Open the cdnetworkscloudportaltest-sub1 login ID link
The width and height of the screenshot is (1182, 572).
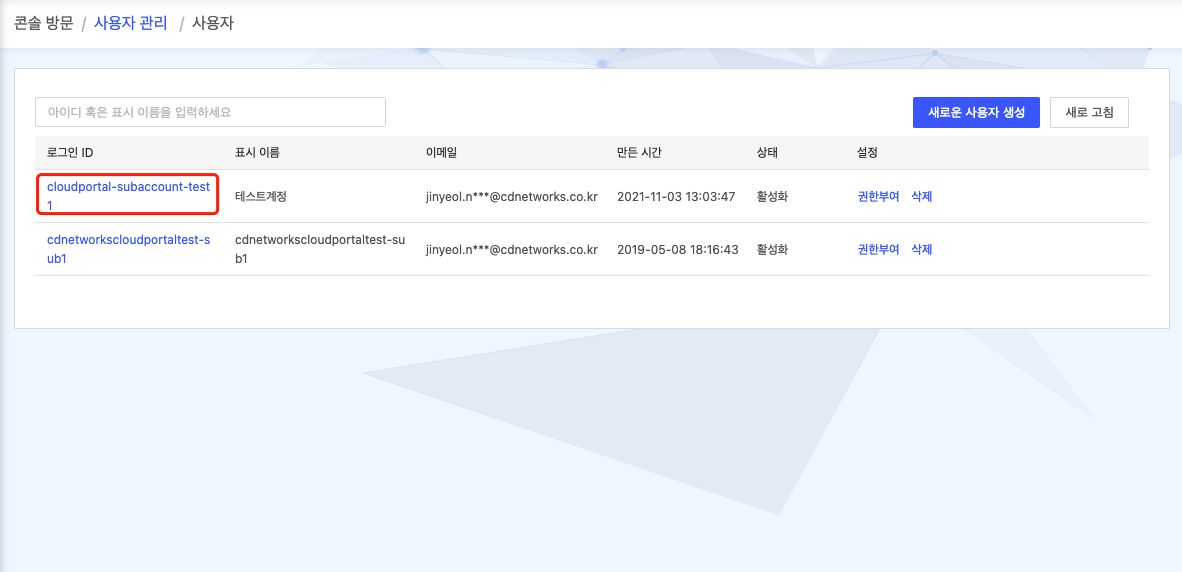point(128,249)
